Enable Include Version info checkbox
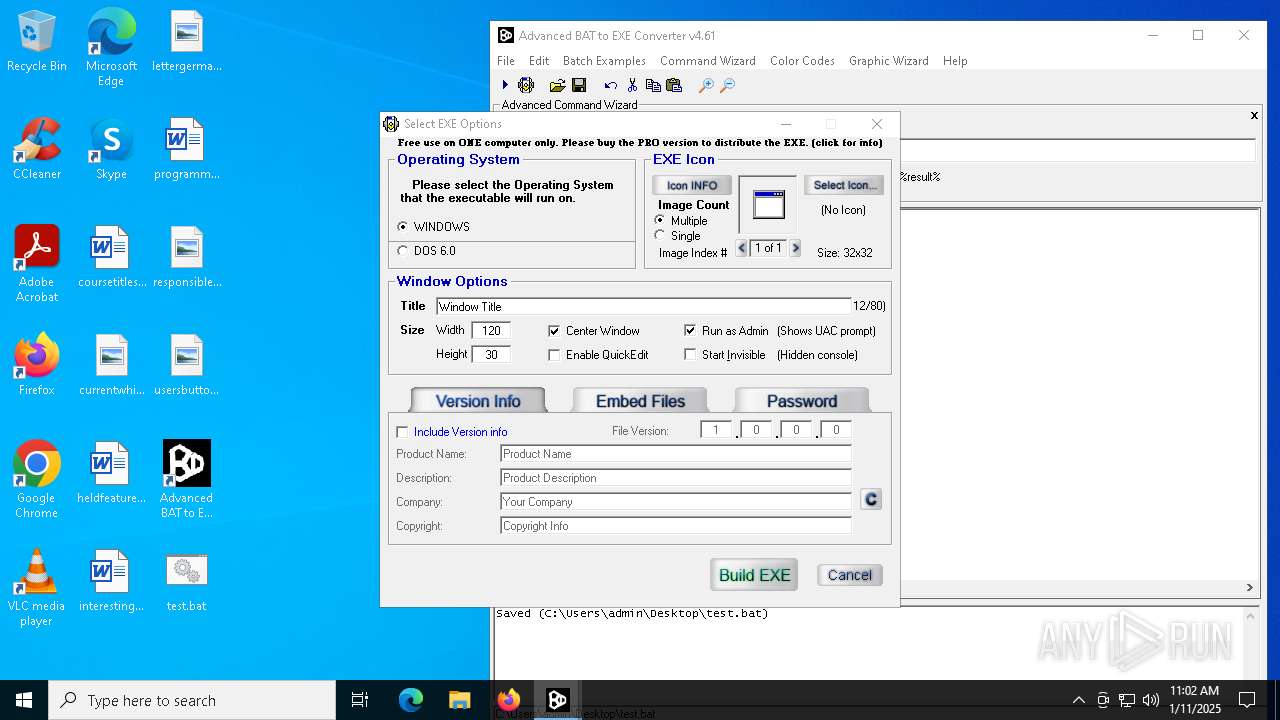Screen dimensions: 1280x720 (402, 432)
